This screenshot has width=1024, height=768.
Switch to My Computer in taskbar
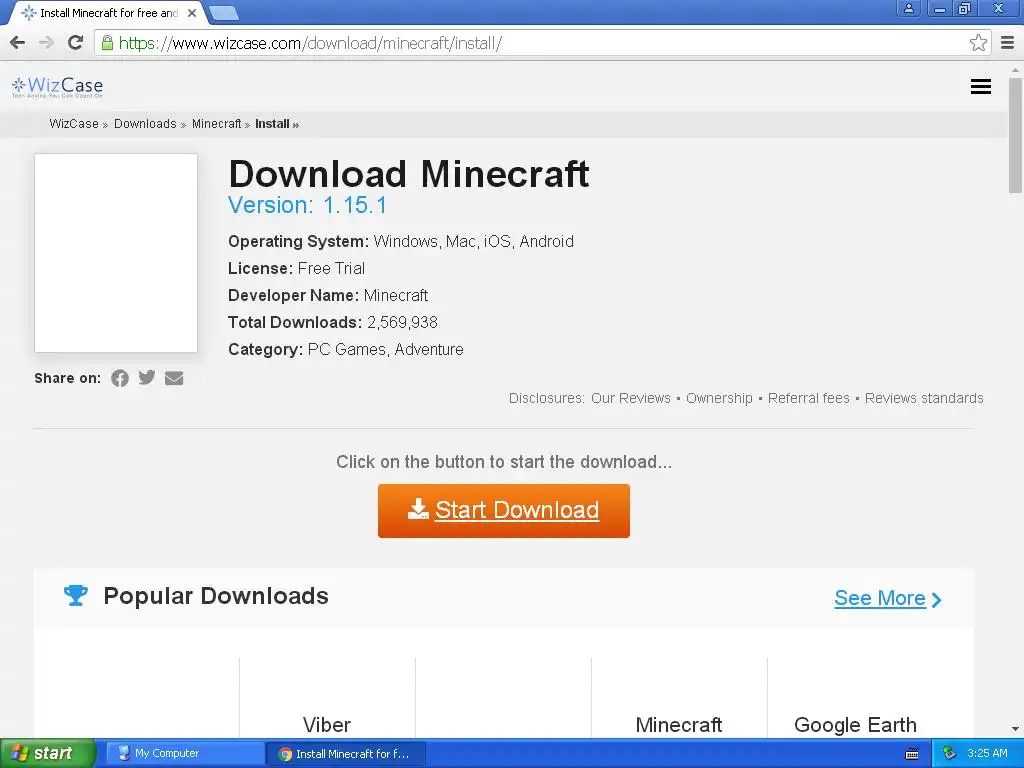(184, 754)
